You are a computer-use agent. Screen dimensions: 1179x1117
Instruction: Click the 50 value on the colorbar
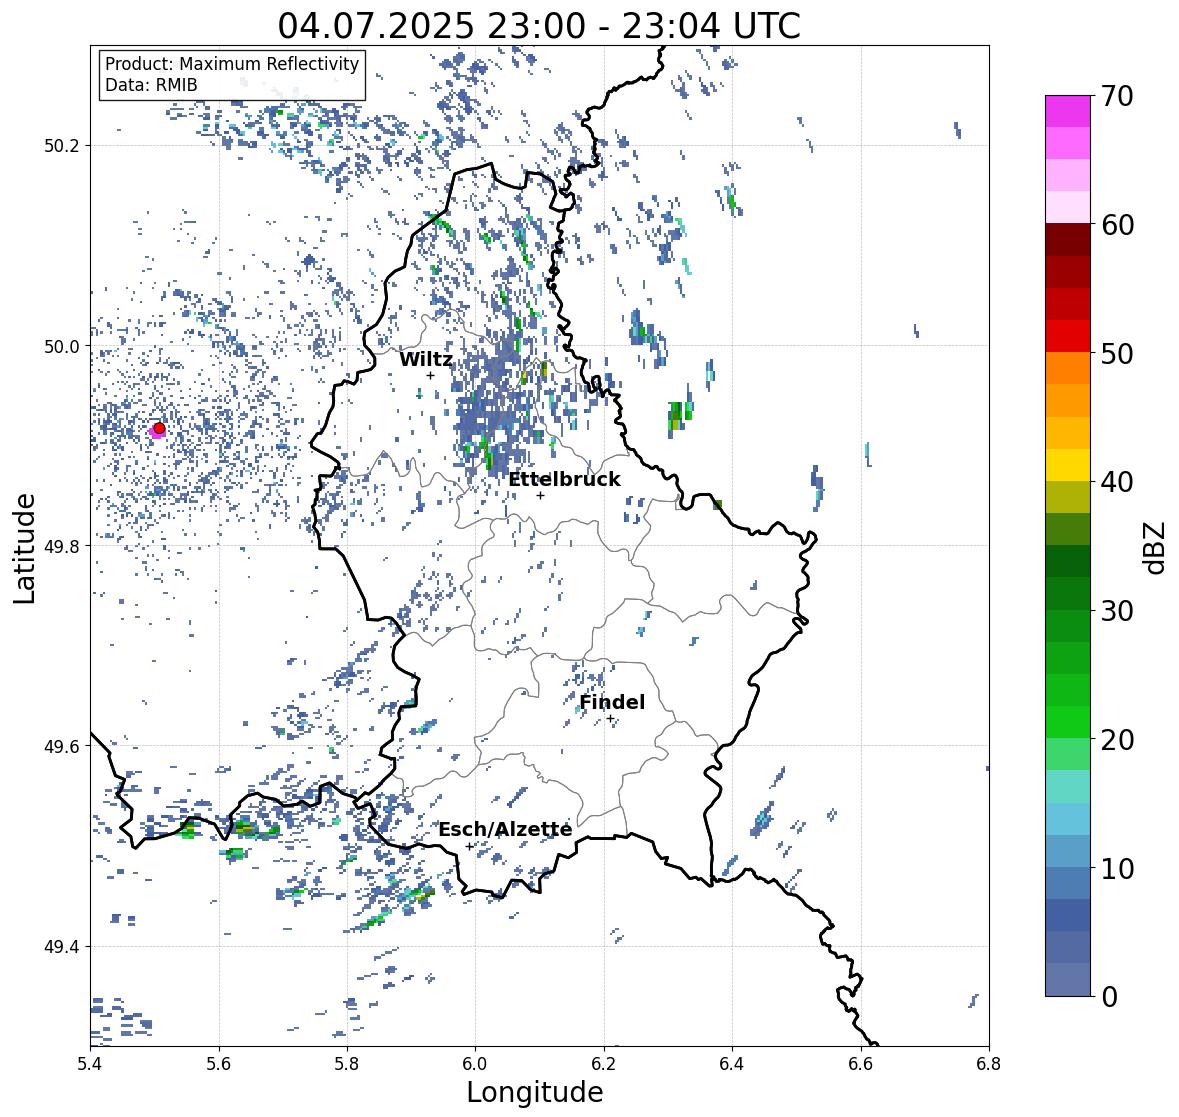click(1117, 353)
